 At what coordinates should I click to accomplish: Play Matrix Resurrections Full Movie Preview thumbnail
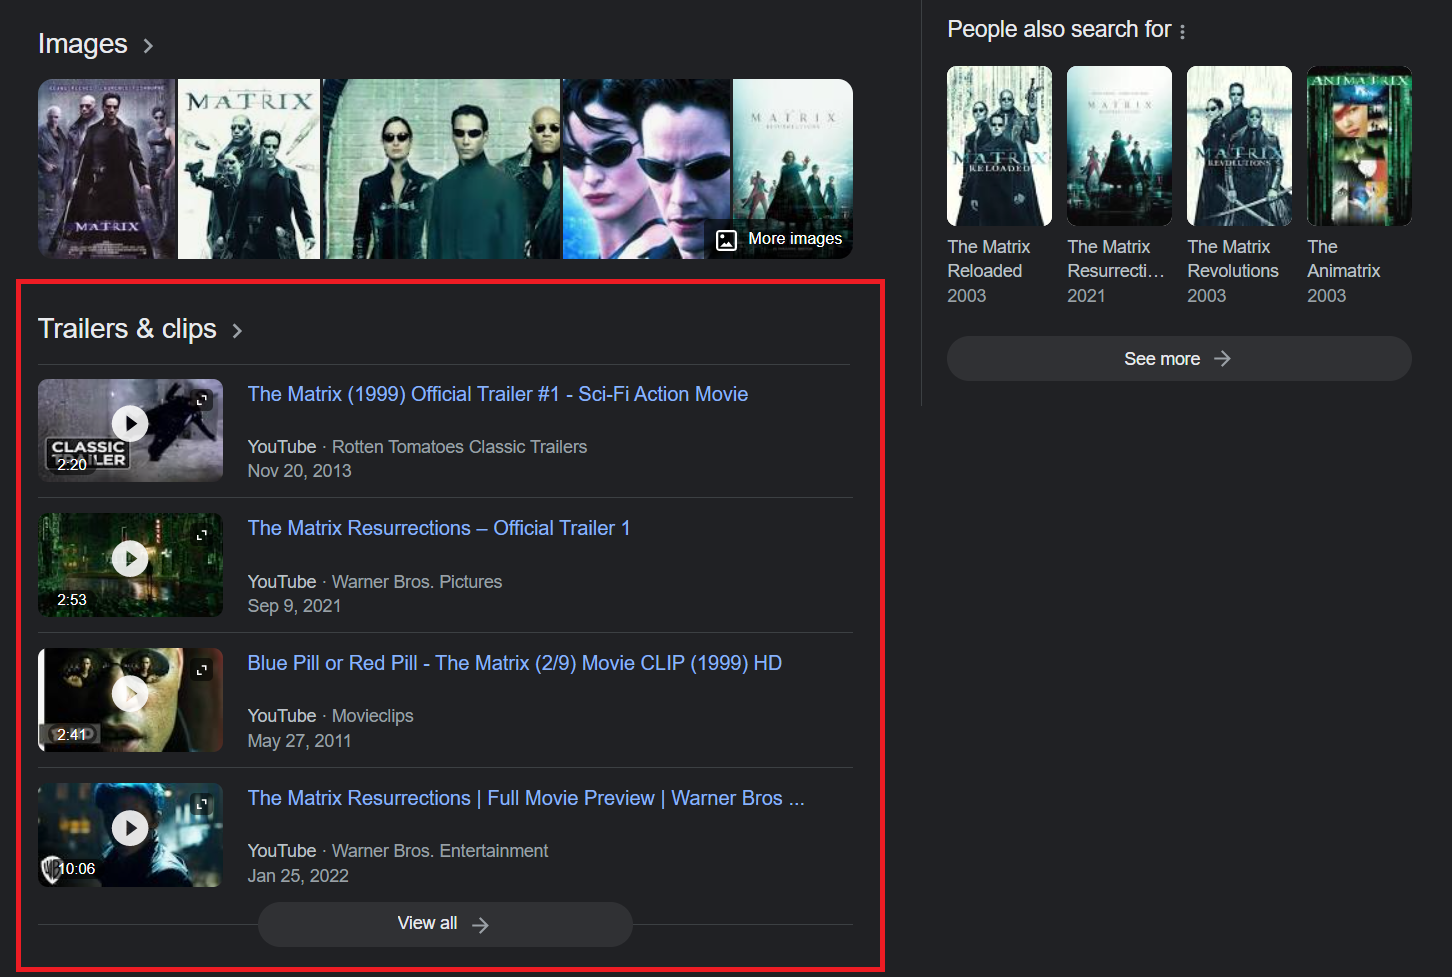point(130,834)
